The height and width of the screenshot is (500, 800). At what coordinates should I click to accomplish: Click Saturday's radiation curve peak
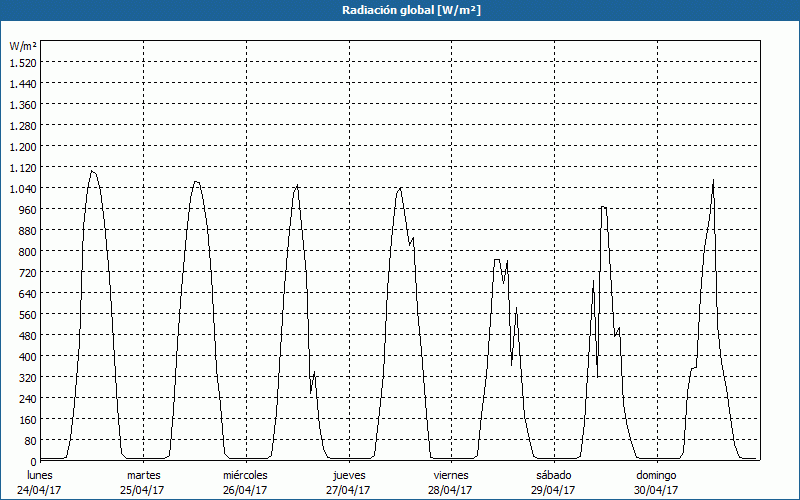[604, 207]
